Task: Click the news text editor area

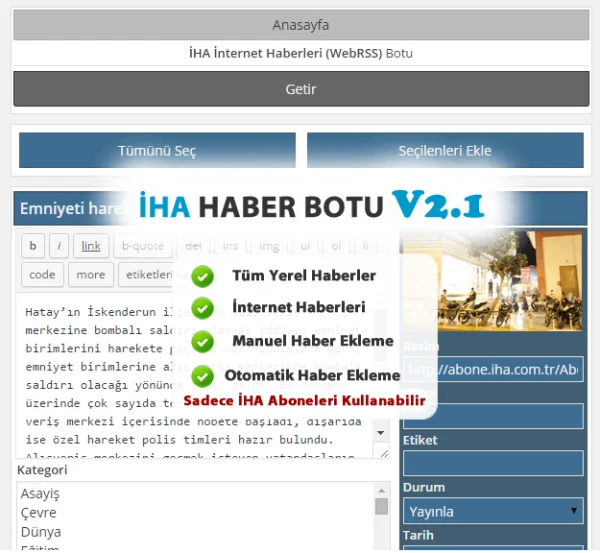Action: coord(194,375)
